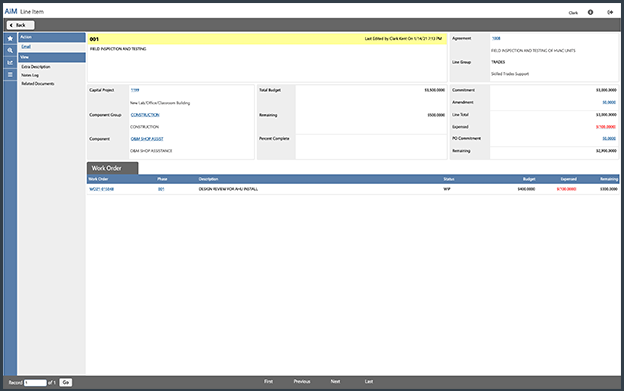Click the Remaining column header in table
Viewport: 624px width, 391px height.
tap(609, 179)
